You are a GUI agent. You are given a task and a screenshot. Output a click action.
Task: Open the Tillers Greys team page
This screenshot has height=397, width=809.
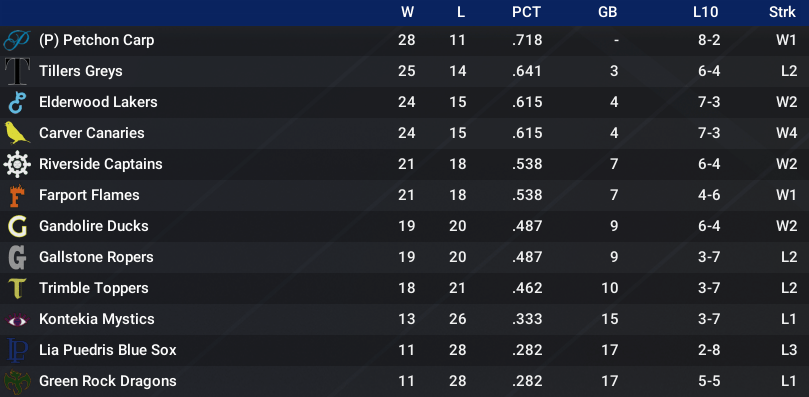(81, 71)
